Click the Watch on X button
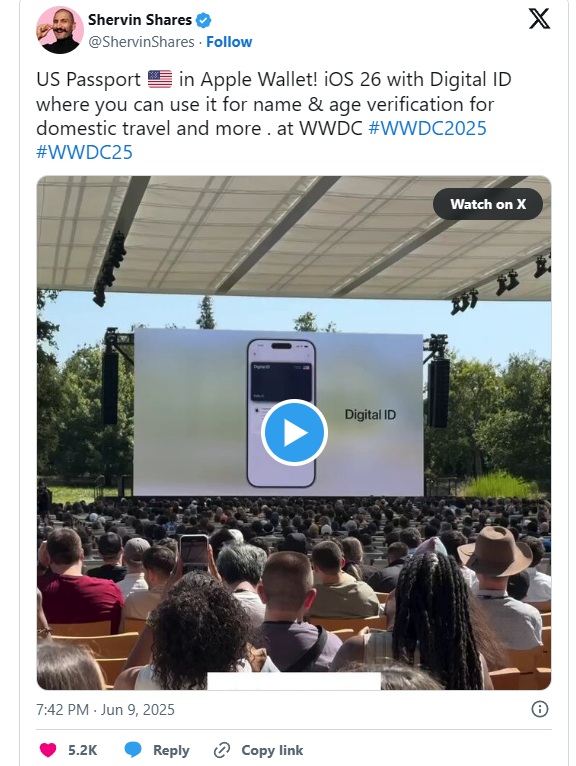This screenshot has width=576, height=766. [x=488, y=204]
